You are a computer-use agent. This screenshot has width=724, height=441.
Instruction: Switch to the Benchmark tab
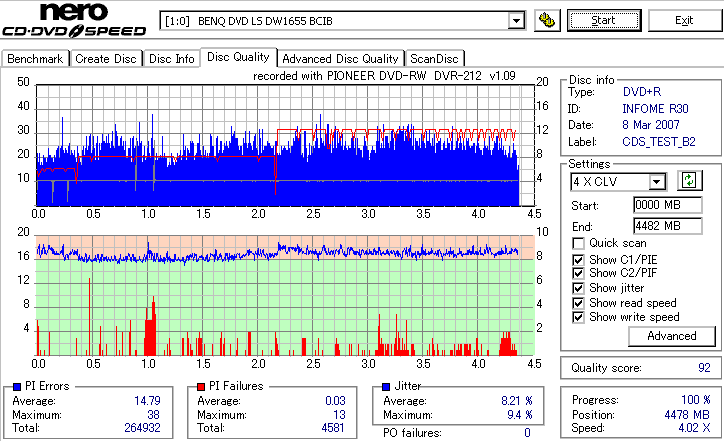pyautogui.click(x=35, y=59)
